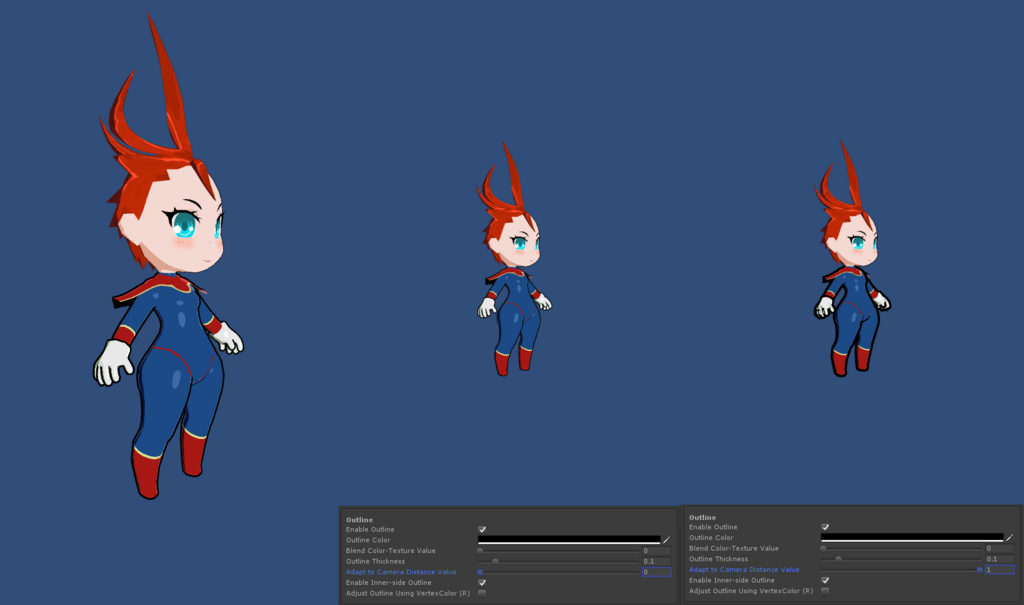Enable Adjust Outline Using VertexColor, Adapt value 0 panel

pyautogui.click(x=482, y=593)
